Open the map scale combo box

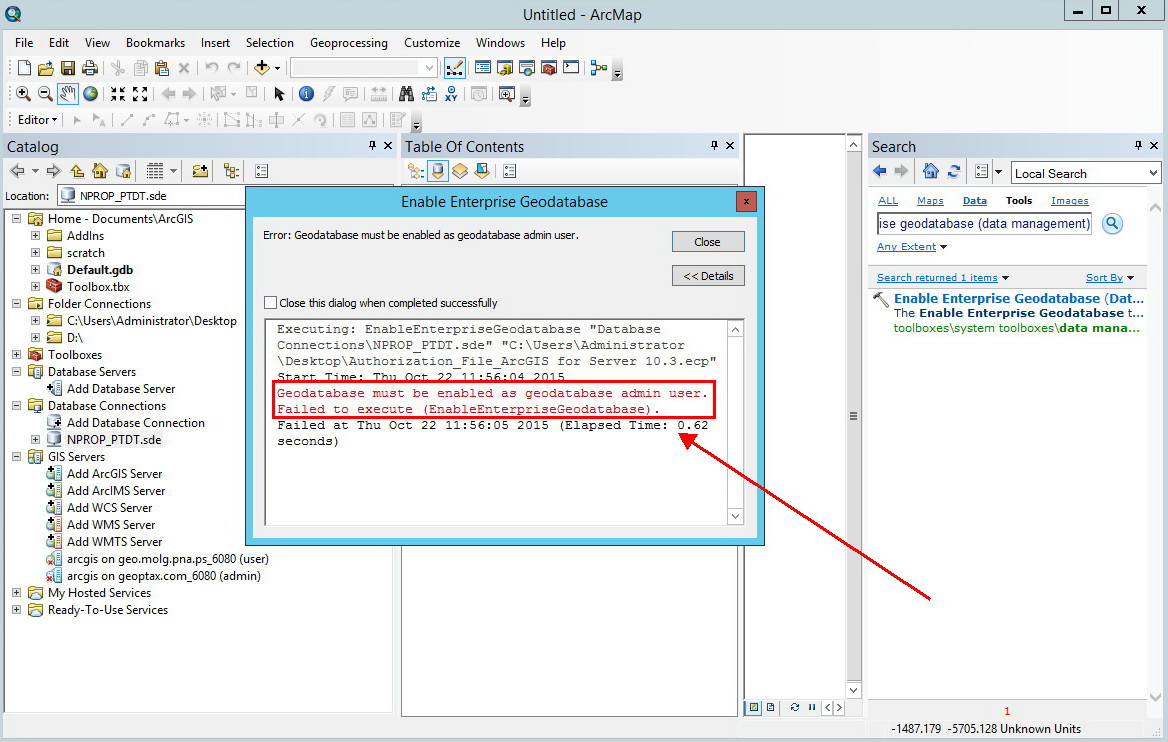(363, 68)
